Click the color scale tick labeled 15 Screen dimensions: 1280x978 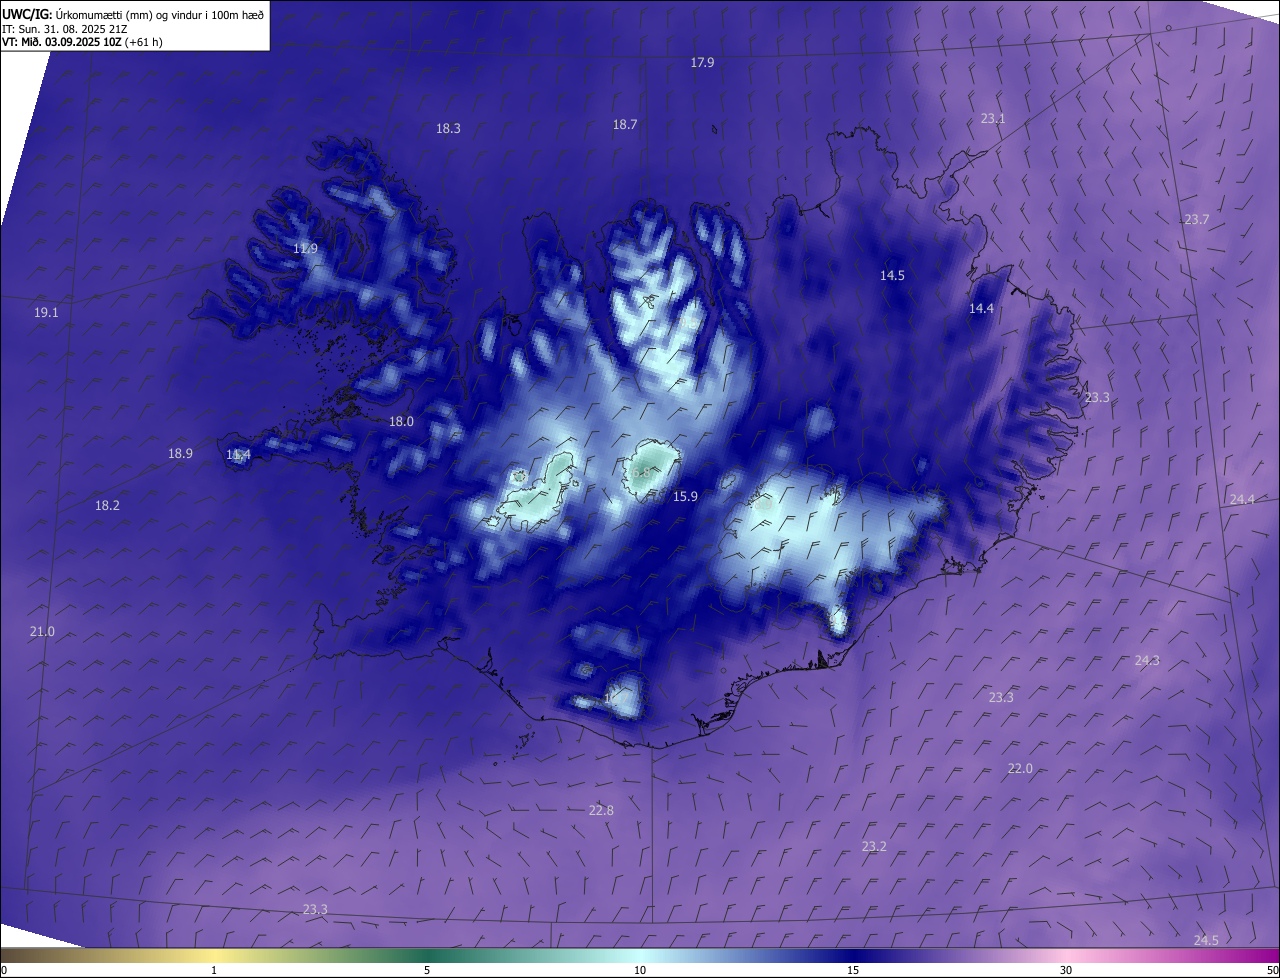pos(853,970)
